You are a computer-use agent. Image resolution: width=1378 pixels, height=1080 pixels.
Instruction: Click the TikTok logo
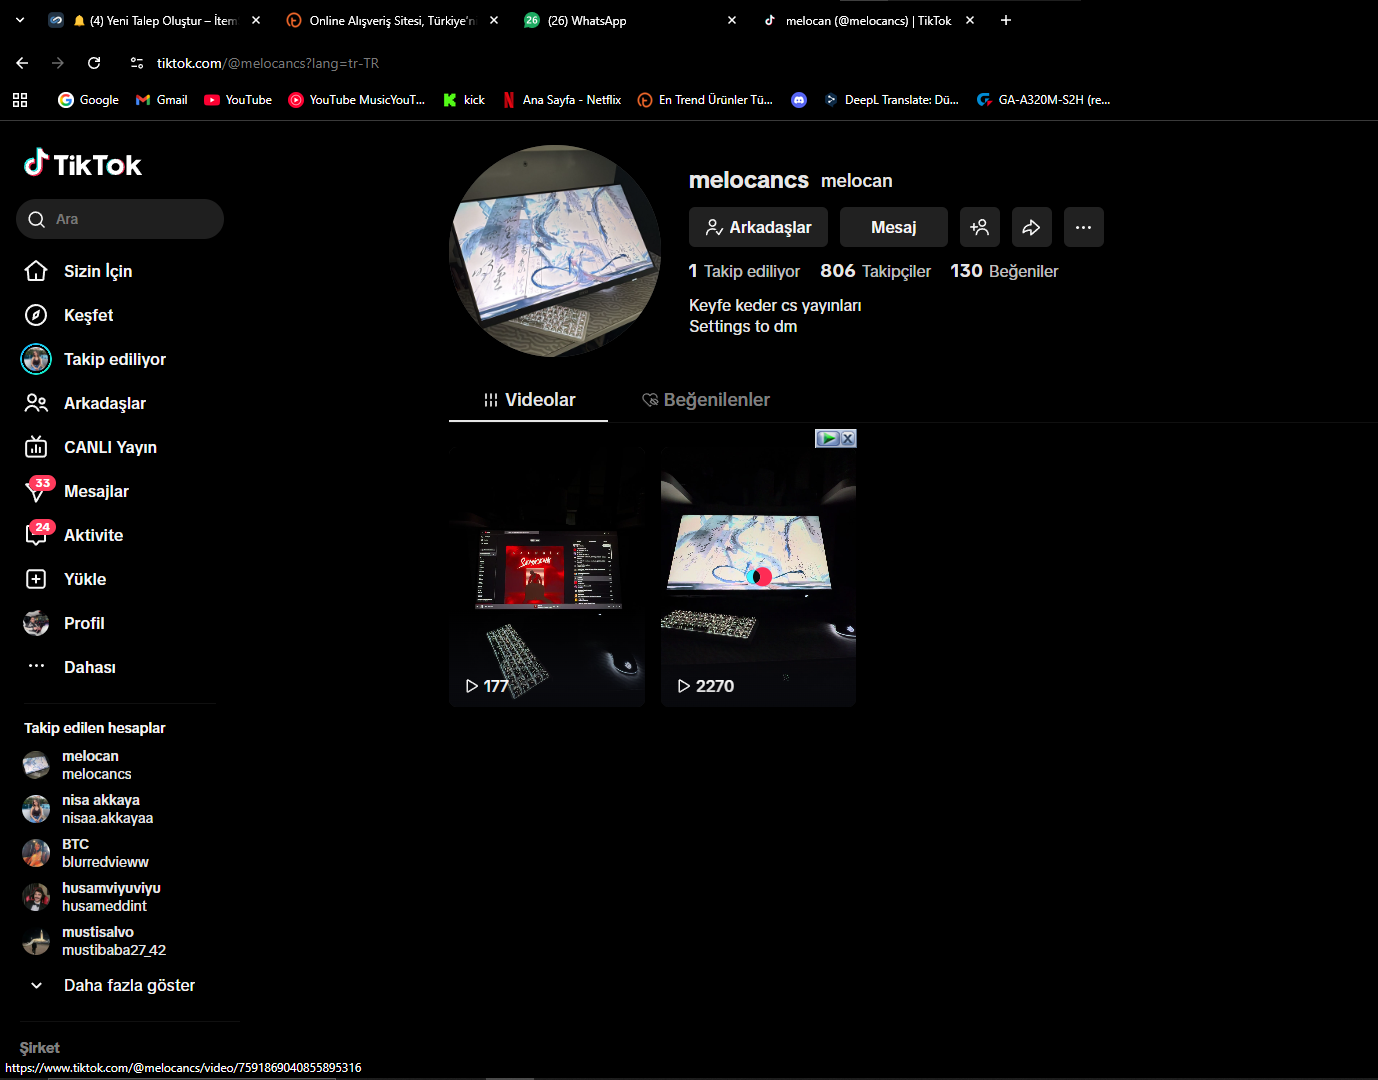tap(83, 164)
